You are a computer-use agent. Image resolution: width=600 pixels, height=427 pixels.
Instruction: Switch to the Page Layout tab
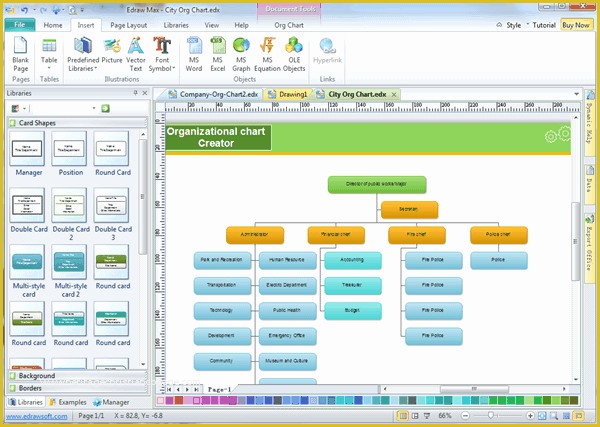(129, 25)
